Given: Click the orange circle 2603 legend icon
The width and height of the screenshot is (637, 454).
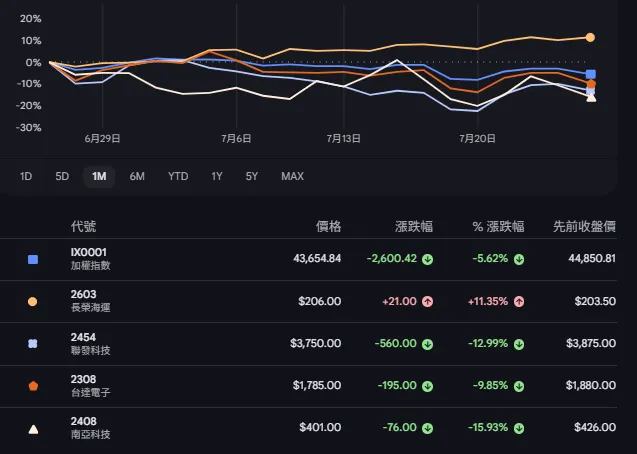Looking at the screenshot, I should 32,302.
